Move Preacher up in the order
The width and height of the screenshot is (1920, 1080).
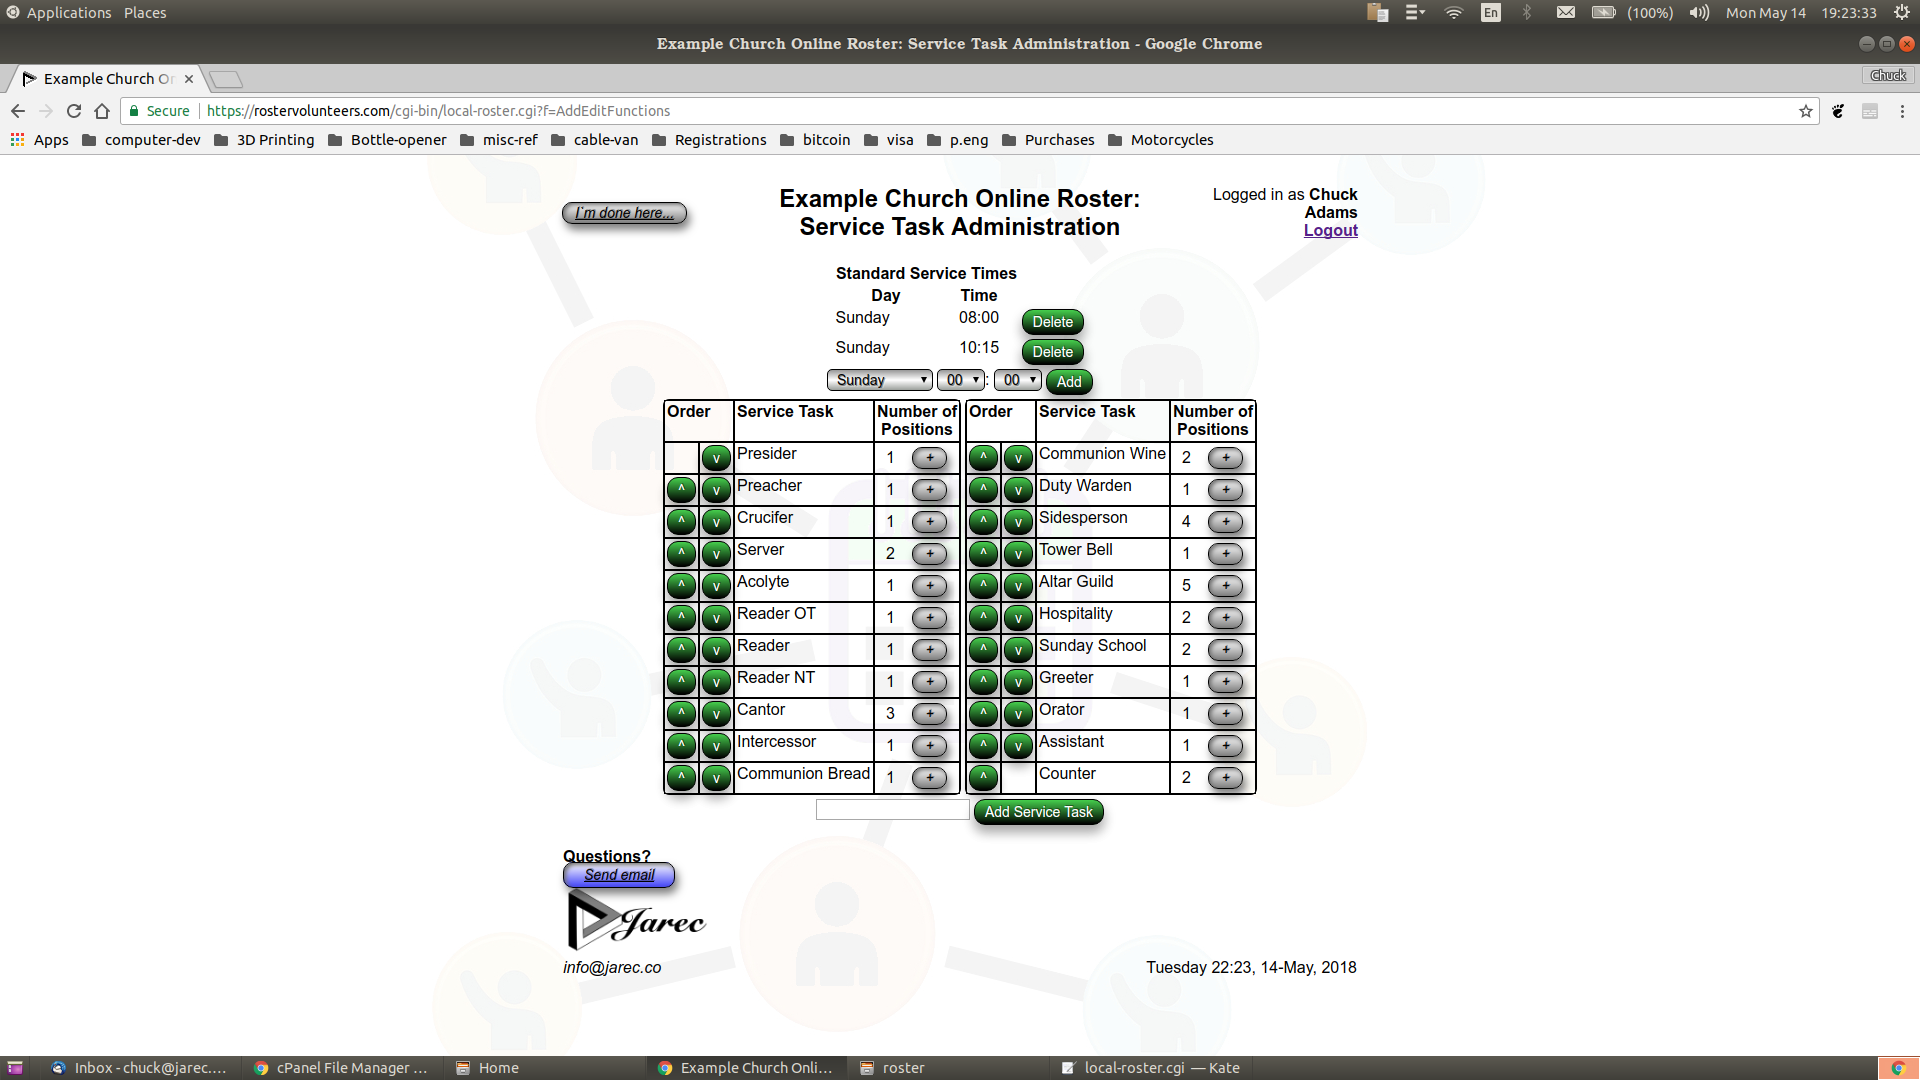pos(681,490)
